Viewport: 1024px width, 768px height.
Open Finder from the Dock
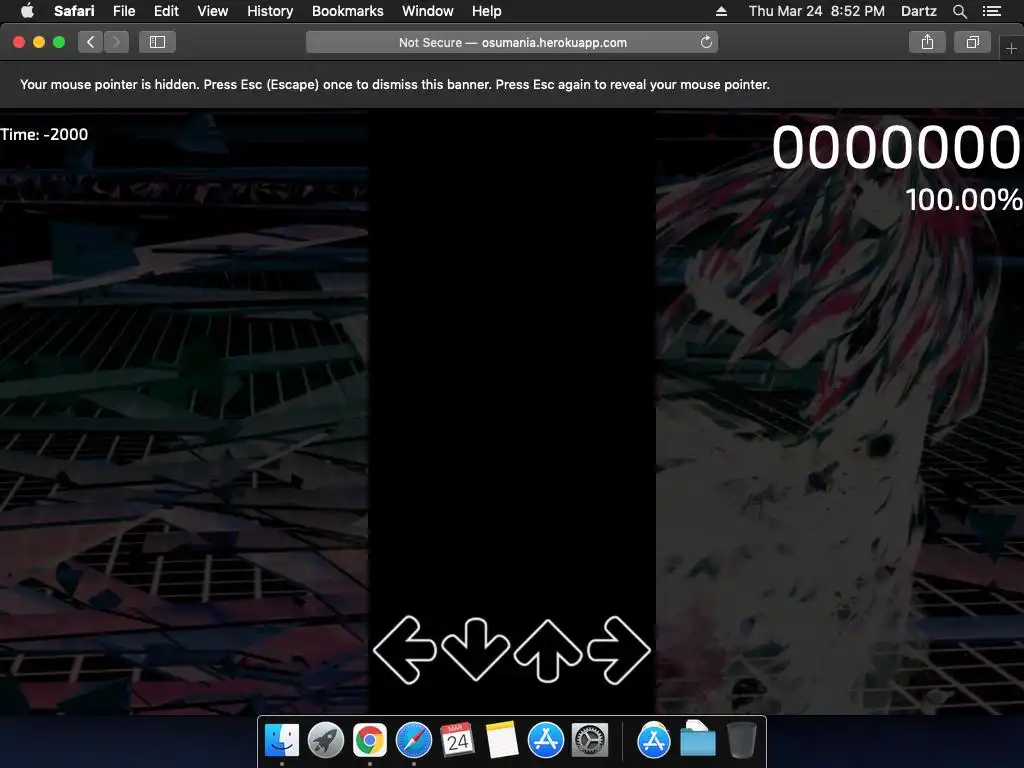pyautogui.click(x=282, y=740)
